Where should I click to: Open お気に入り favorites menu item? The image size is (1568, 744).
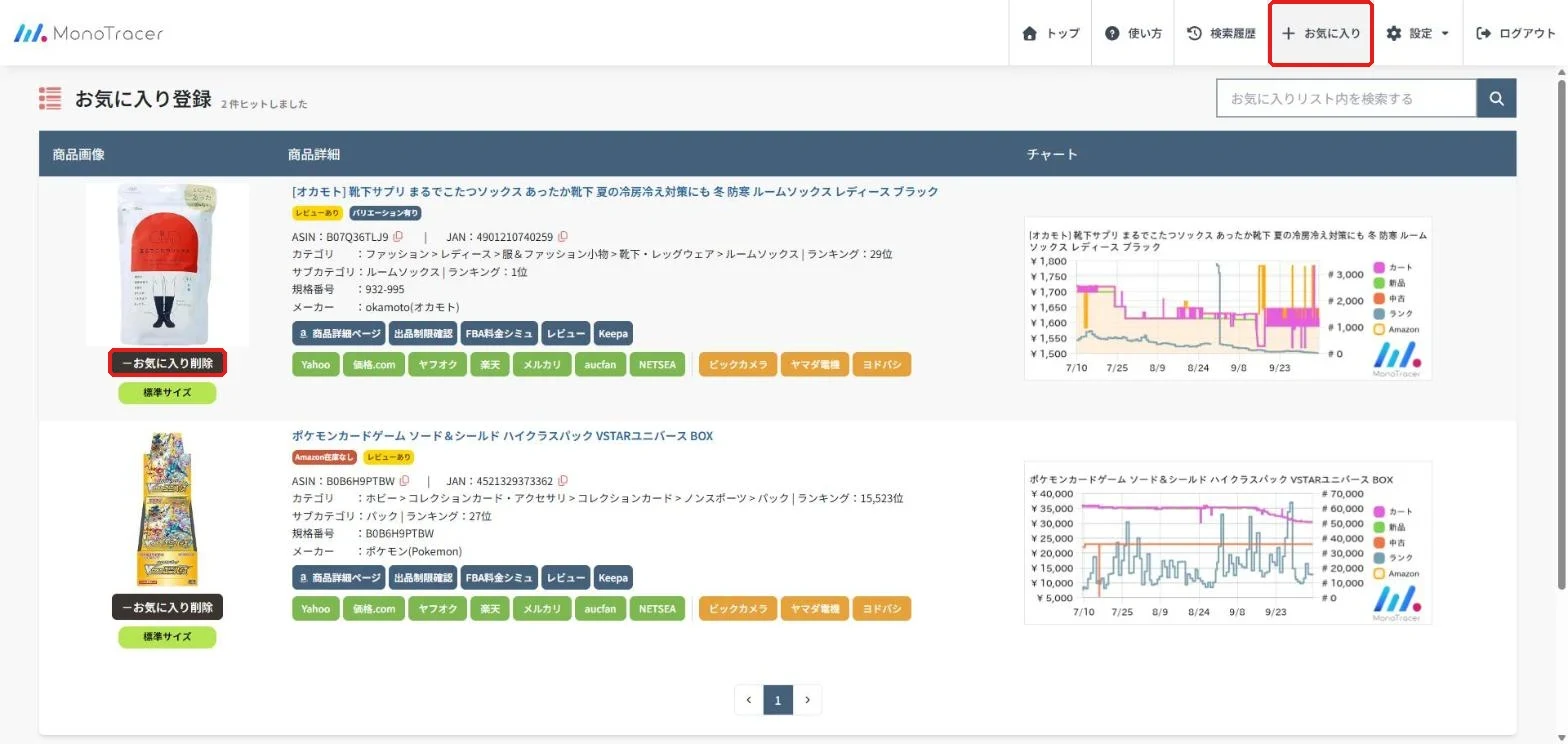1320,33
